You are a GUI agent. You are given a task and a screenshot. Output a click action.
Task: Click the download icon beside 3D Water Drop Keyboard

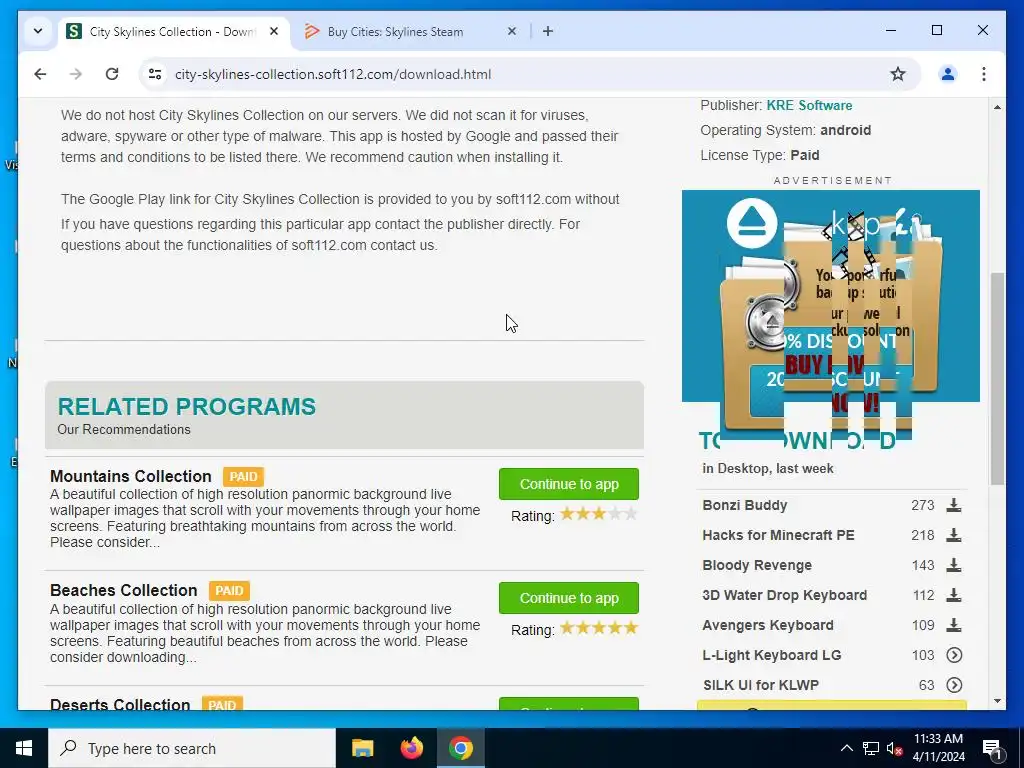[953, 595]
